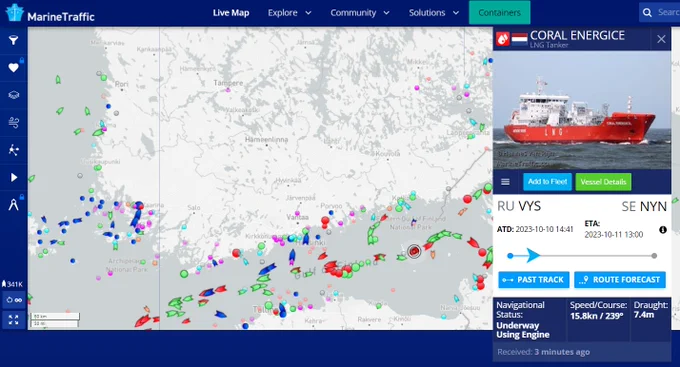Click the draught value 7.4m
Screen dimensions: 680x367
pyautogui.click(x=644, y=315)
